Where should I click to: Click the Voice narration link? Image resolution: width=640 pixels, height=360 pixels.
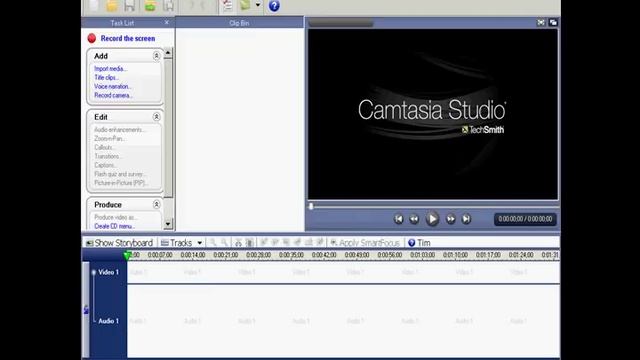click(113, 87)
